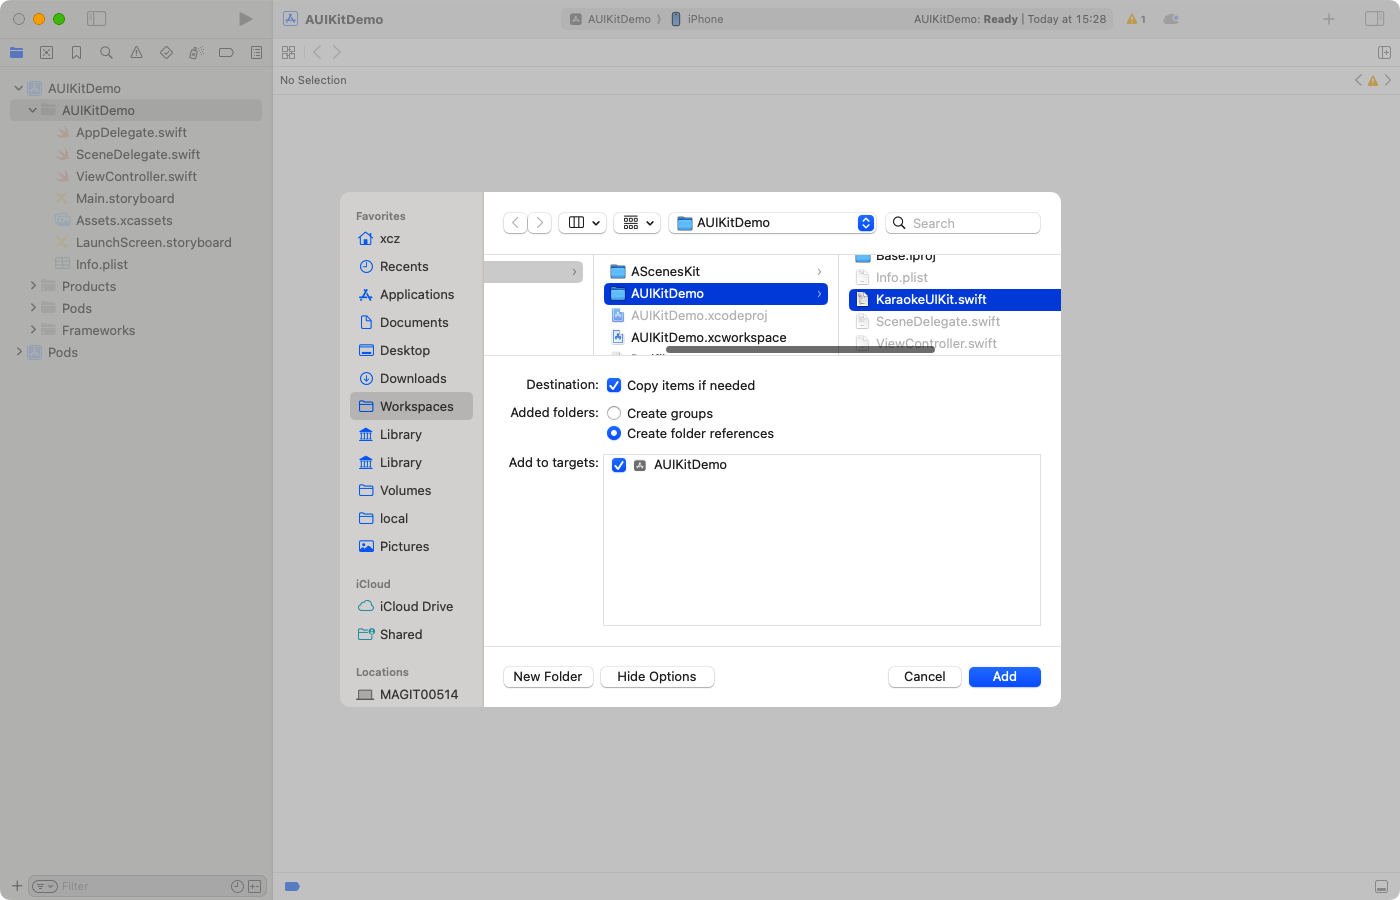The image size is (1400, 900).
Task: Open the breakpoint navigator icon
Action: coord(226,52)
